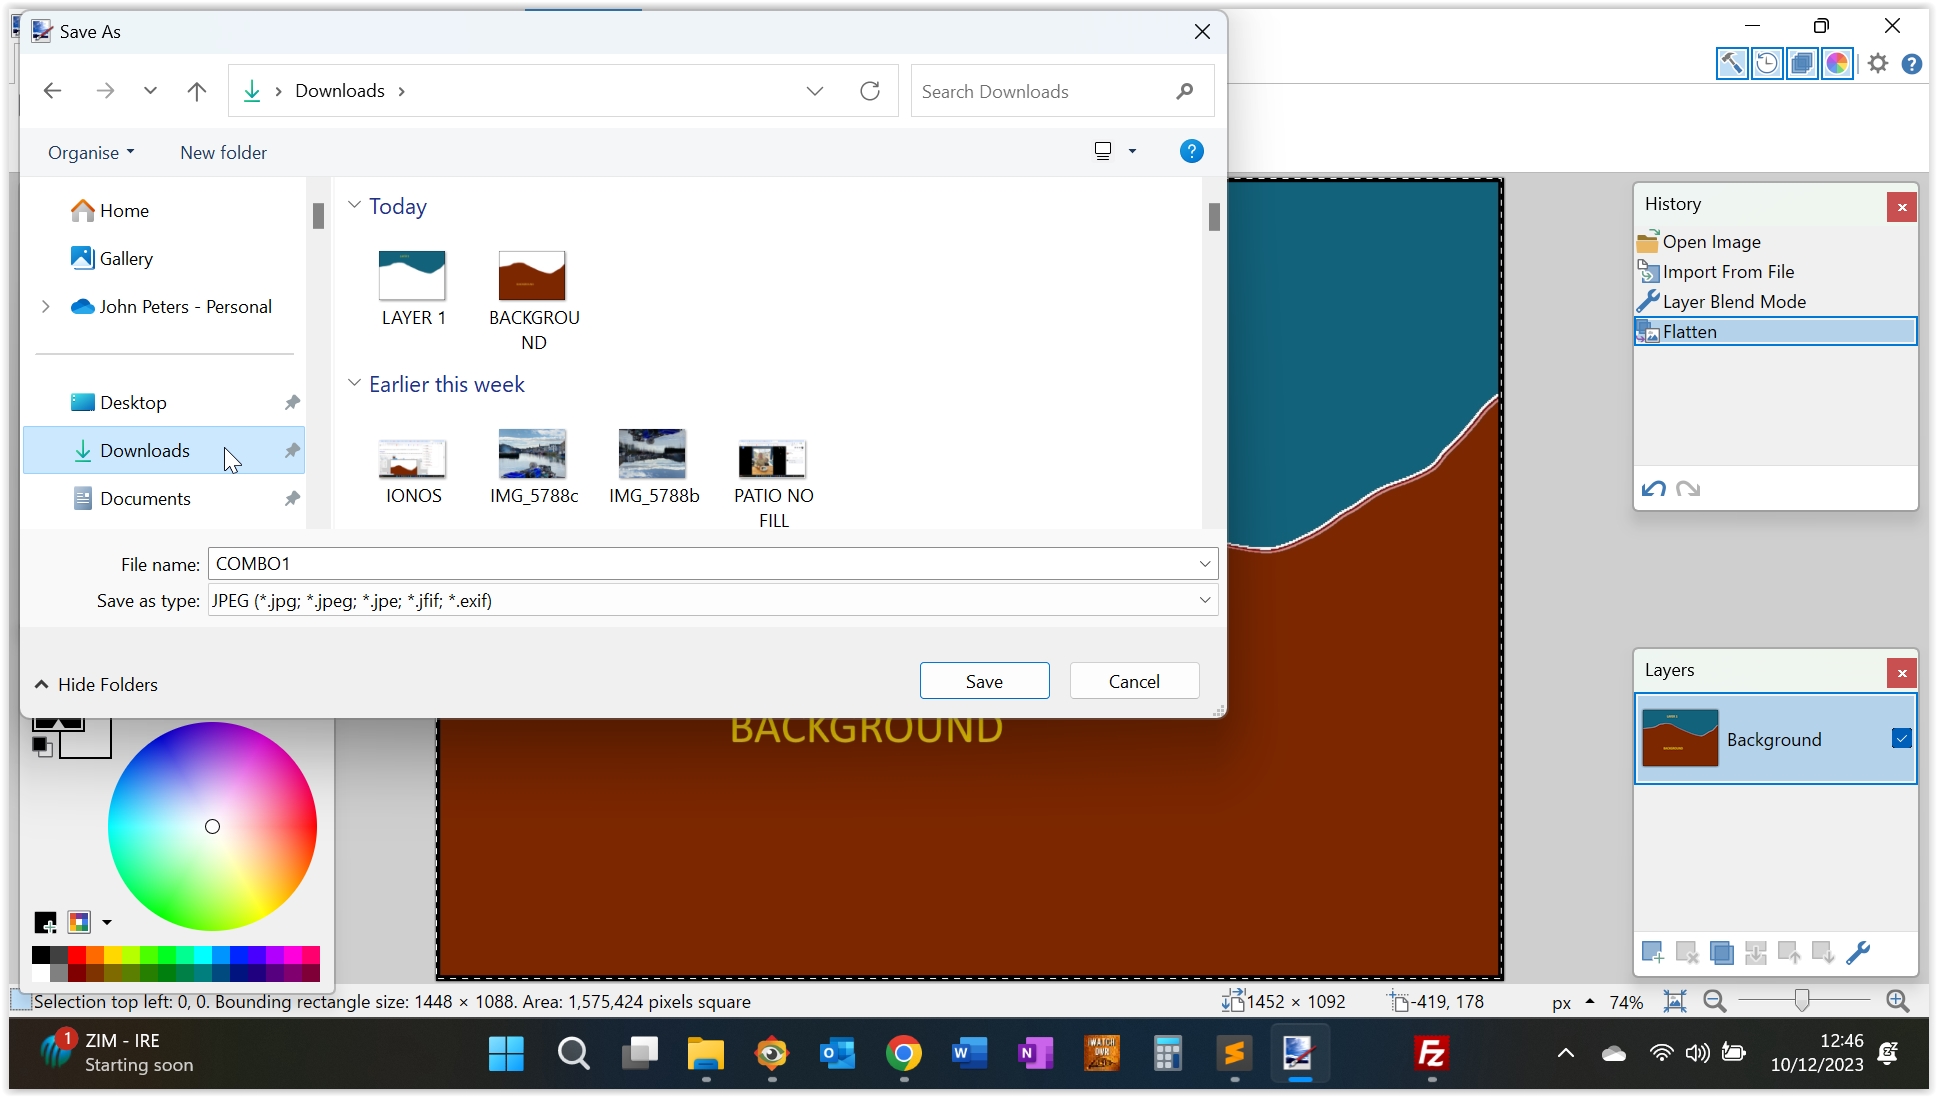
Task: Click the undo arrow in the History panel
Action: pos(1653,489)
